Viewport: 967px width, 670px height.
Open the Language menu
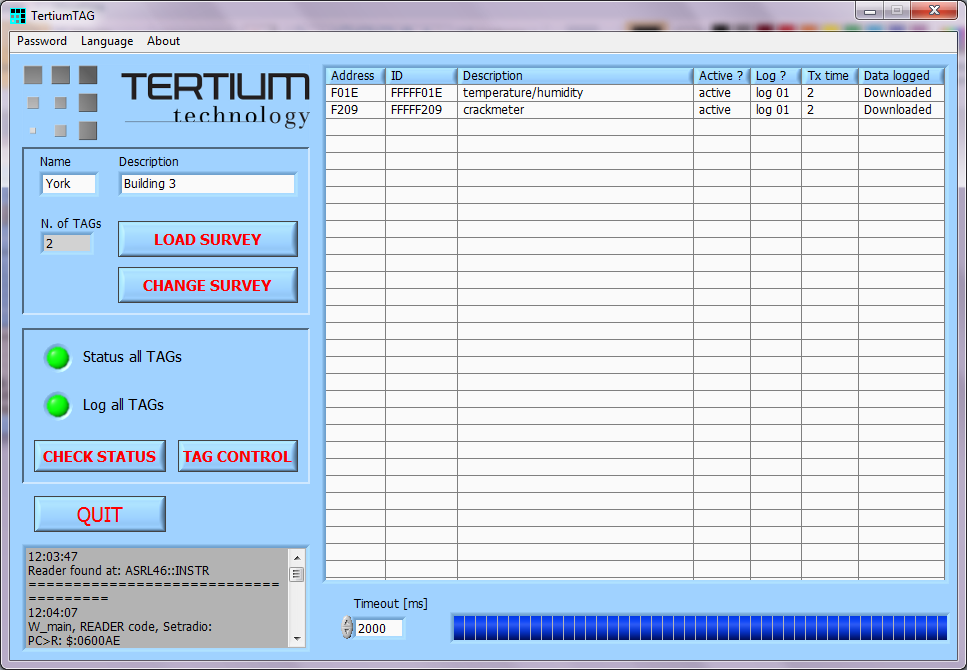point(107,41)
